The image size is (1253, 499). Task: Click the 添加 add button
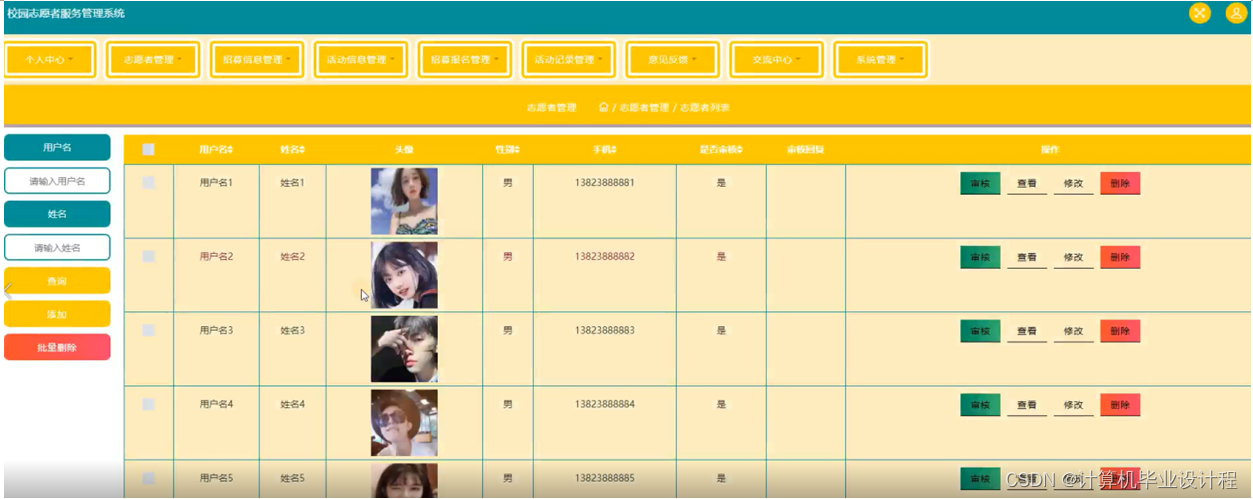(x=57, y=314)
